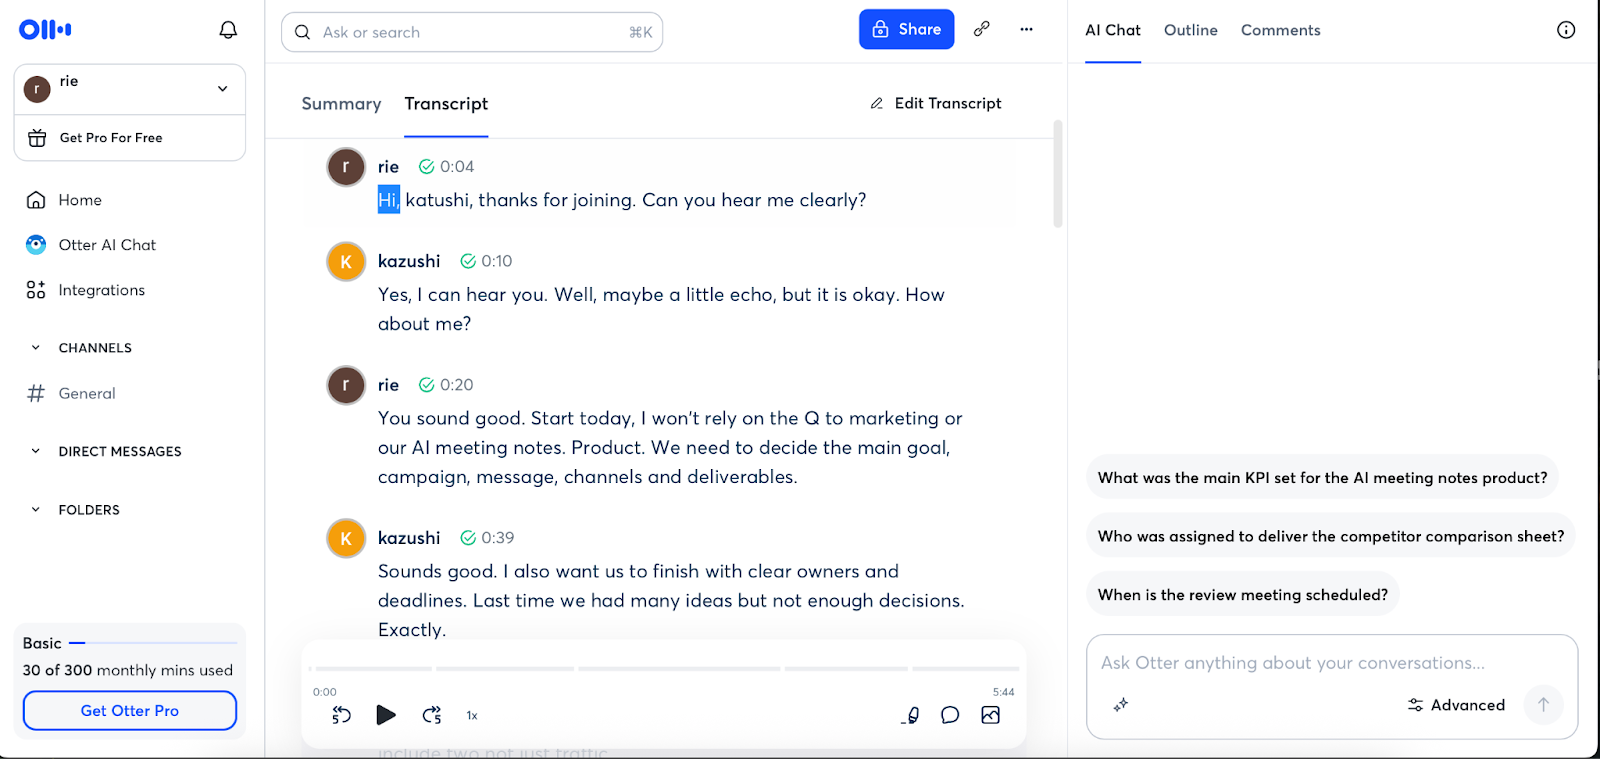Collapse the DIRECT MESSAGES section
Screen dimensions: 1600x759
pos(36,451)
